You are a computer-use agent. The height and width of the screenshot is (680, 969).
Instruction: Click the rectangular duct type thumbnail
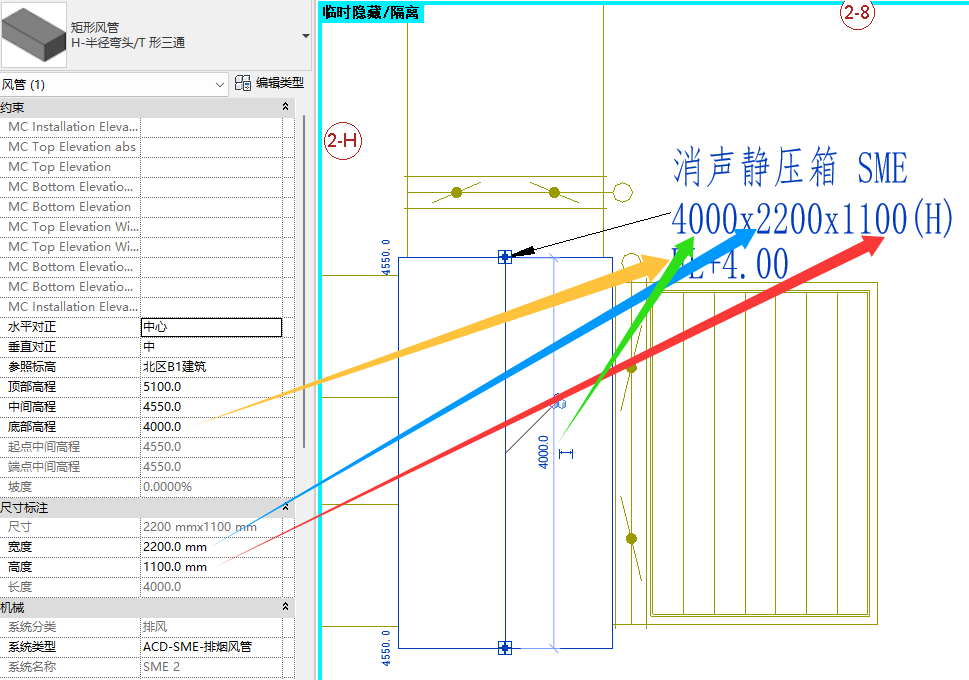pyautogui.click(x=34, y=35)
